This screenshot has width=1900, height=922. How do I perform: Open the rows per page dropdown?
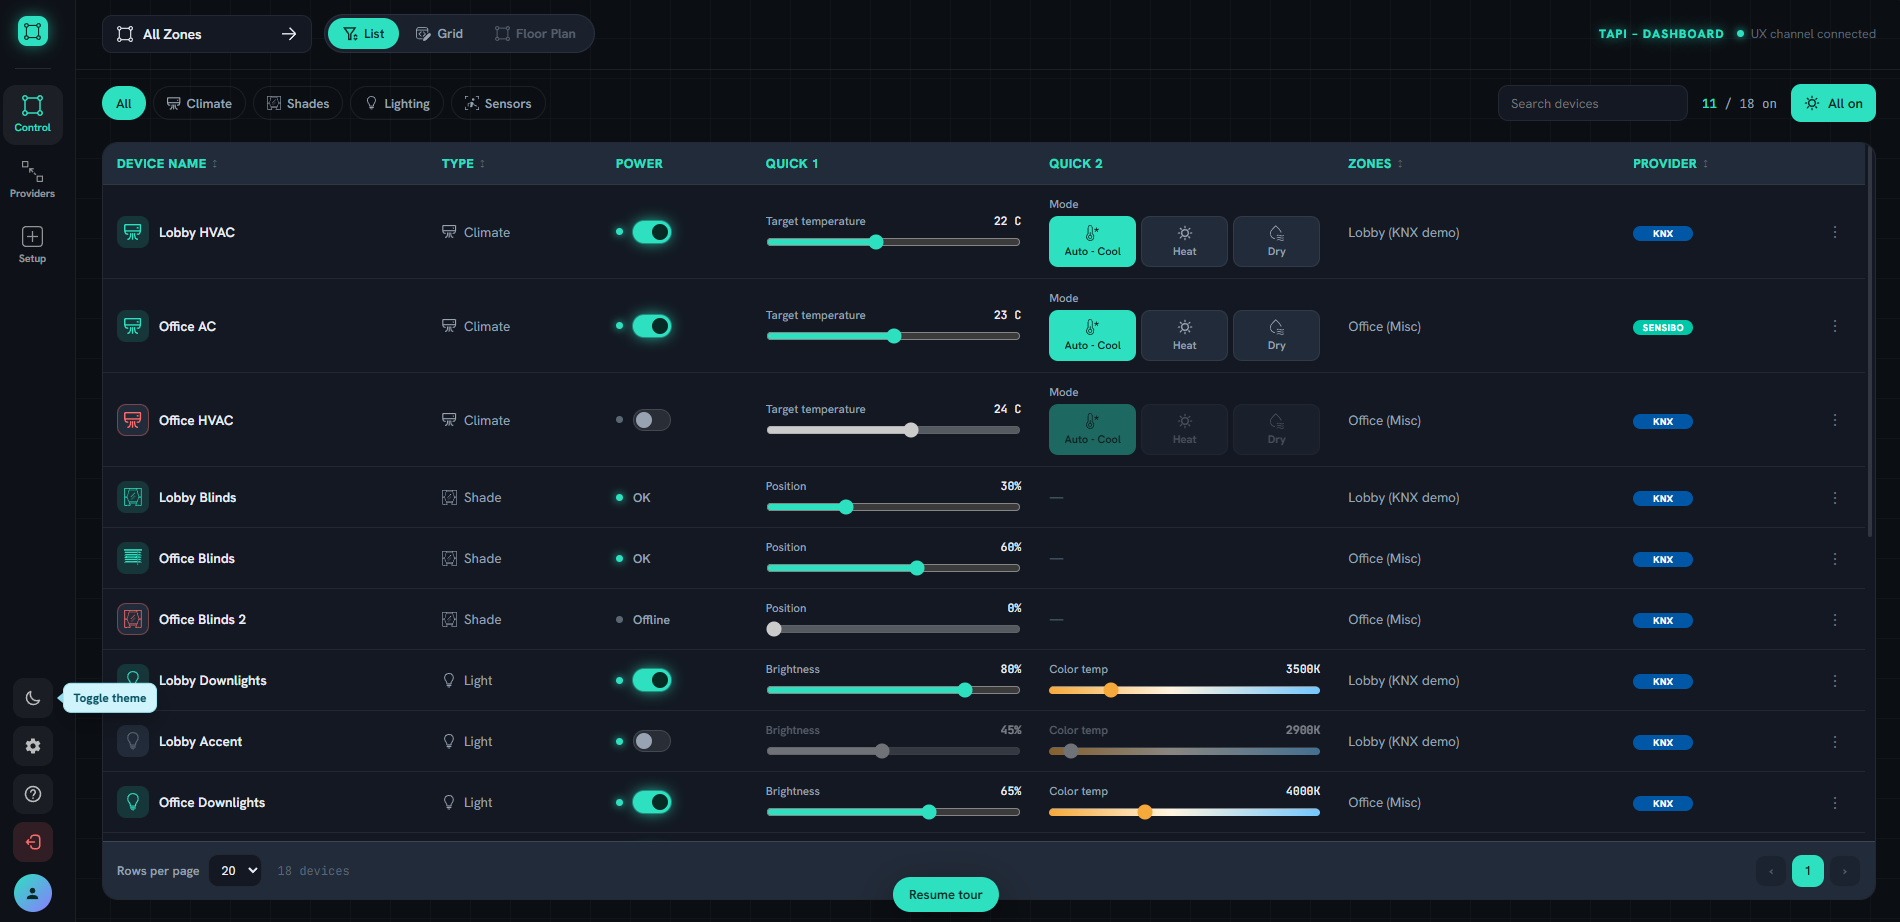pos(235,871)
